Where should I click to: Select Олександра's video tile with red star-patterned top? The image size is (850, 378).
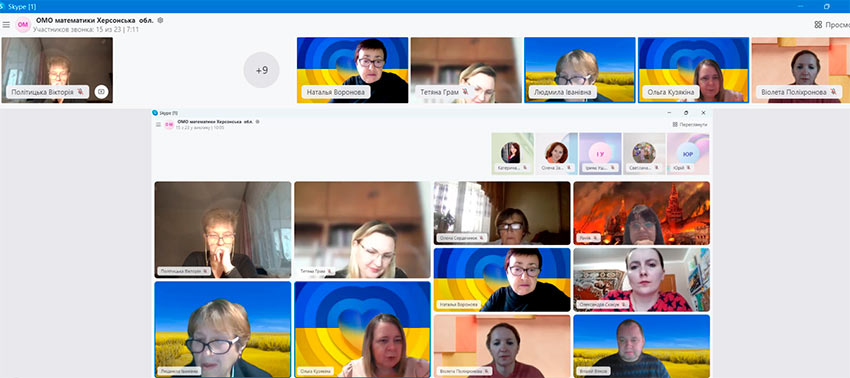tap(642, 280)
